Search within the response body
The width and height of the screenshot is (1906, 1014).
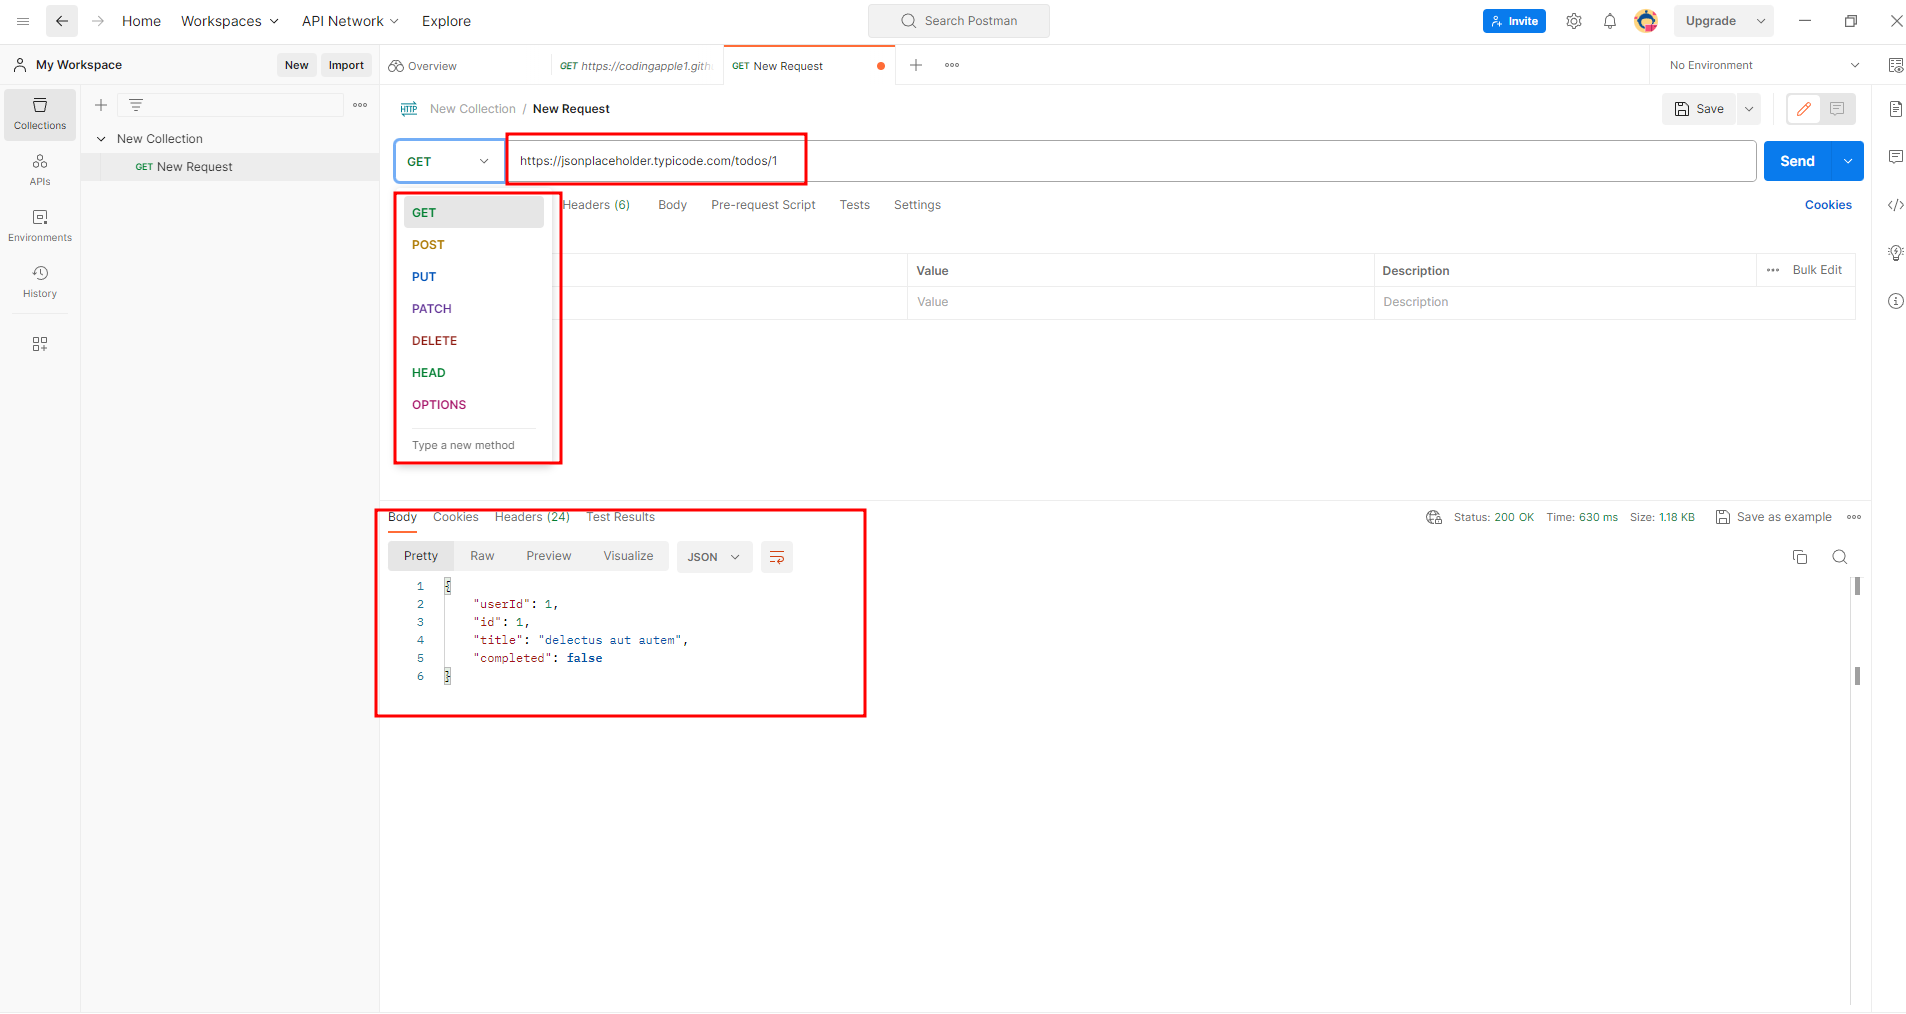[1840, 557]
